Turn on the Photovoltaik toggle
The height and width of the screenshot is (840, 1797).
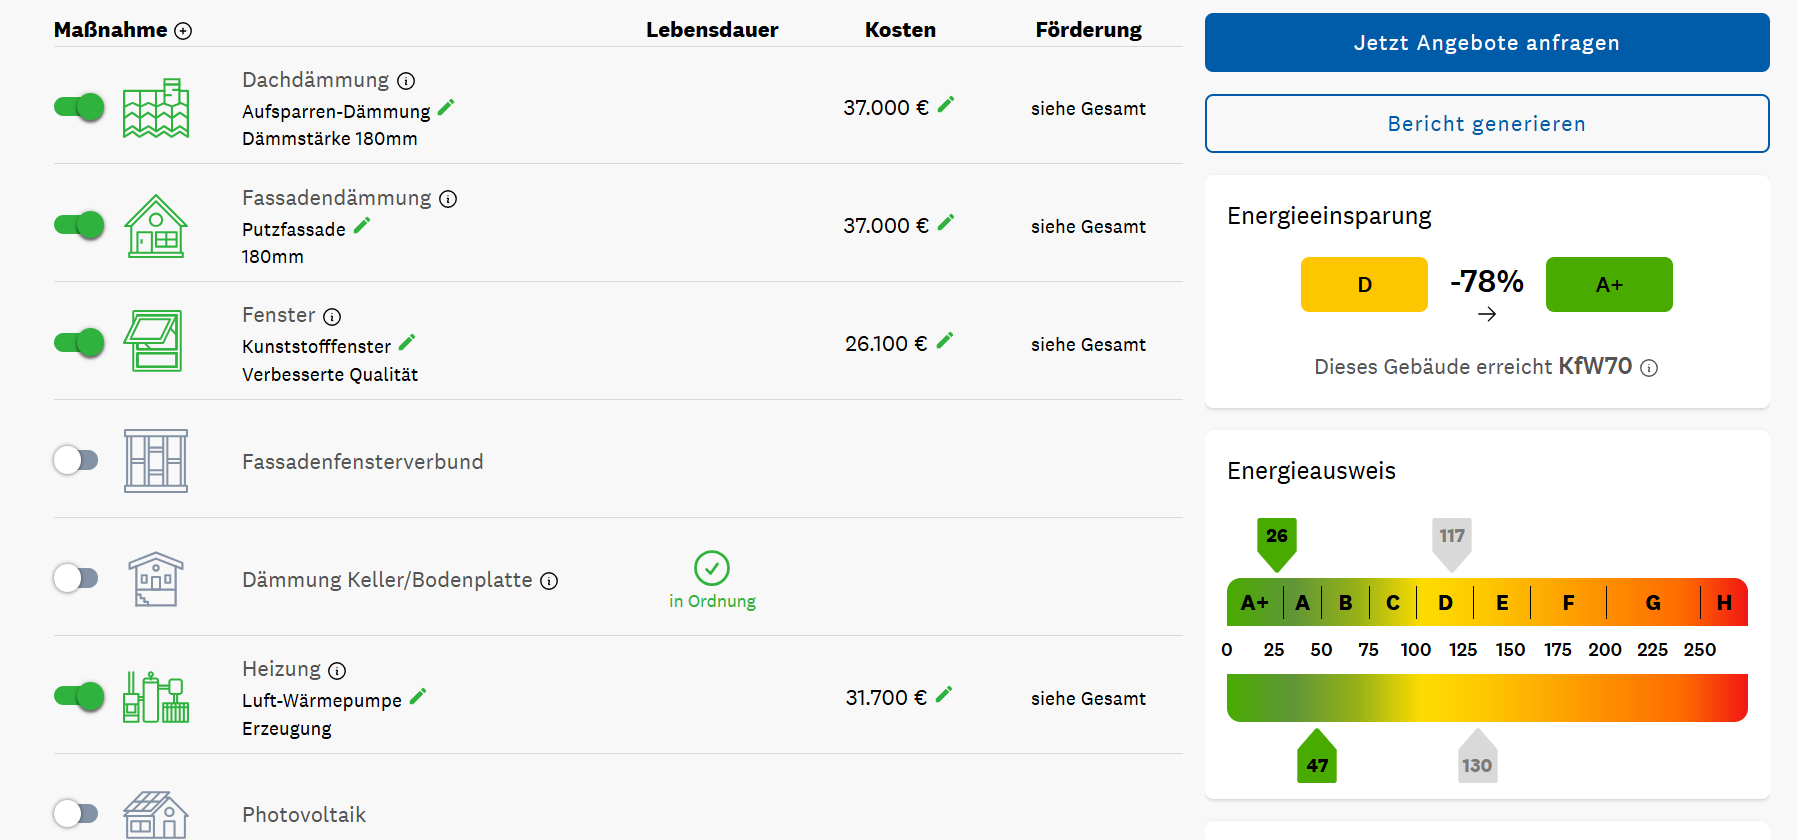76,813
